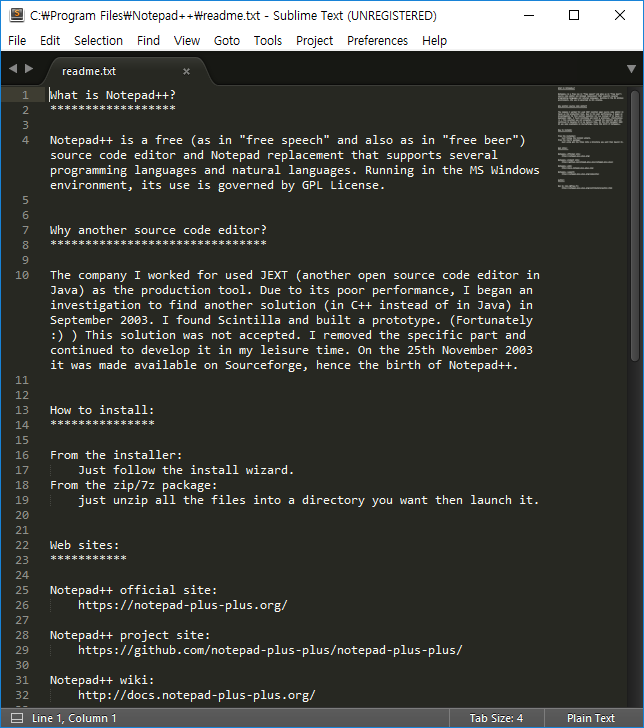The width and height of the screenshot is (644, 728).
Task: Click the URL https://notepad-plus-plus.org/
Action: click(x=183, y=605)
